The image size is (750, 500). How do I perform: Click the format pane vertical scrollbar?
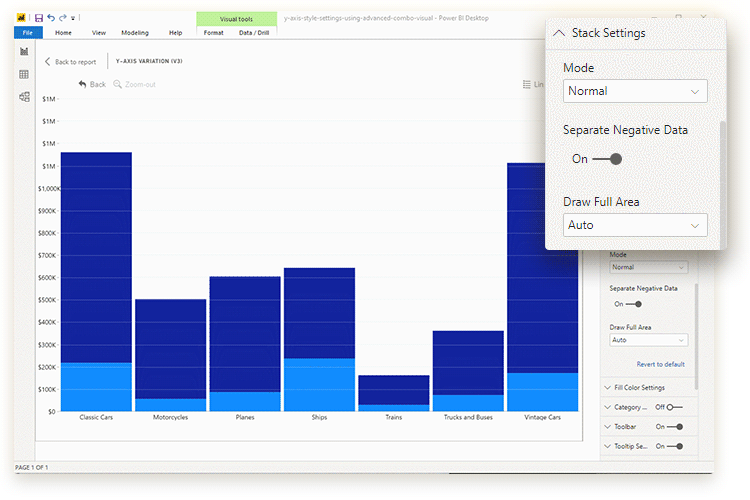coord(696,336)
